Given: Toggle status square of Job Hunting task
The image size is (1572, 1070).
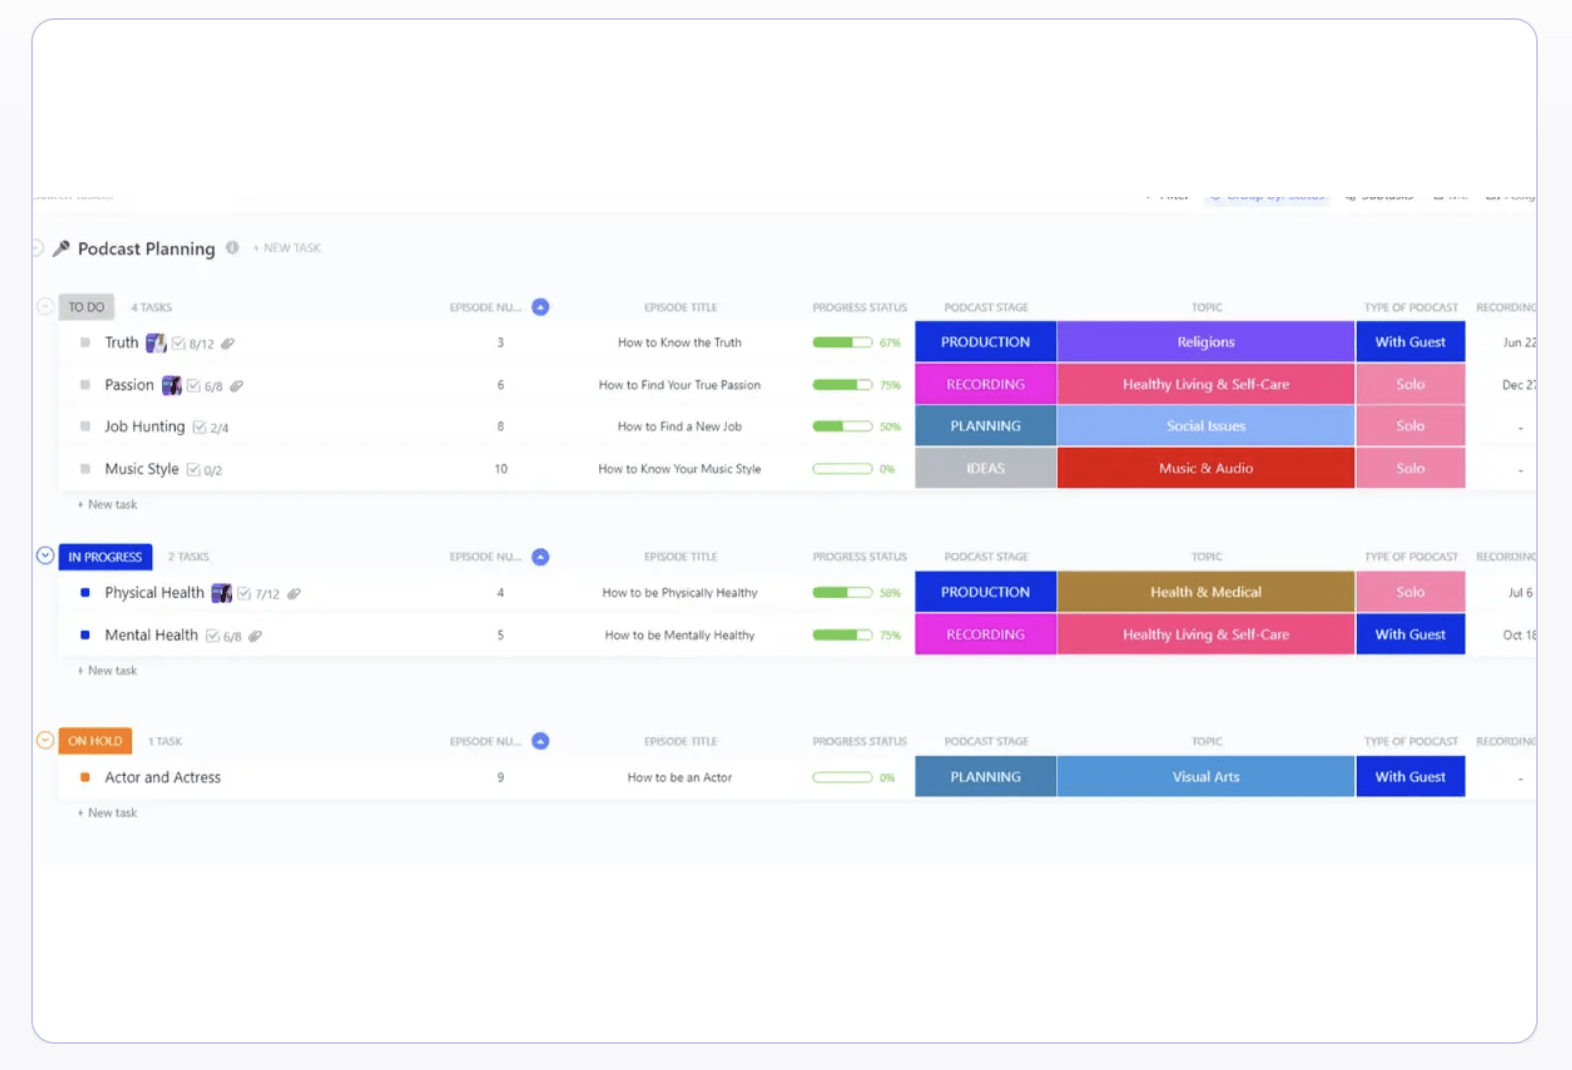Looking at the screenshot, I should click(x=85, y=427).
